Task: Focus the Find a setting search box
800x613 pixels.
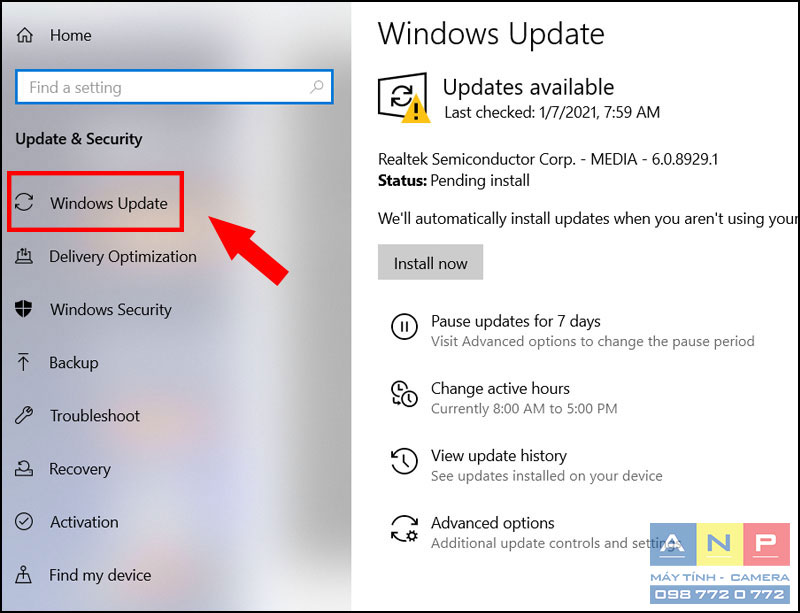Action: [174, 87]
